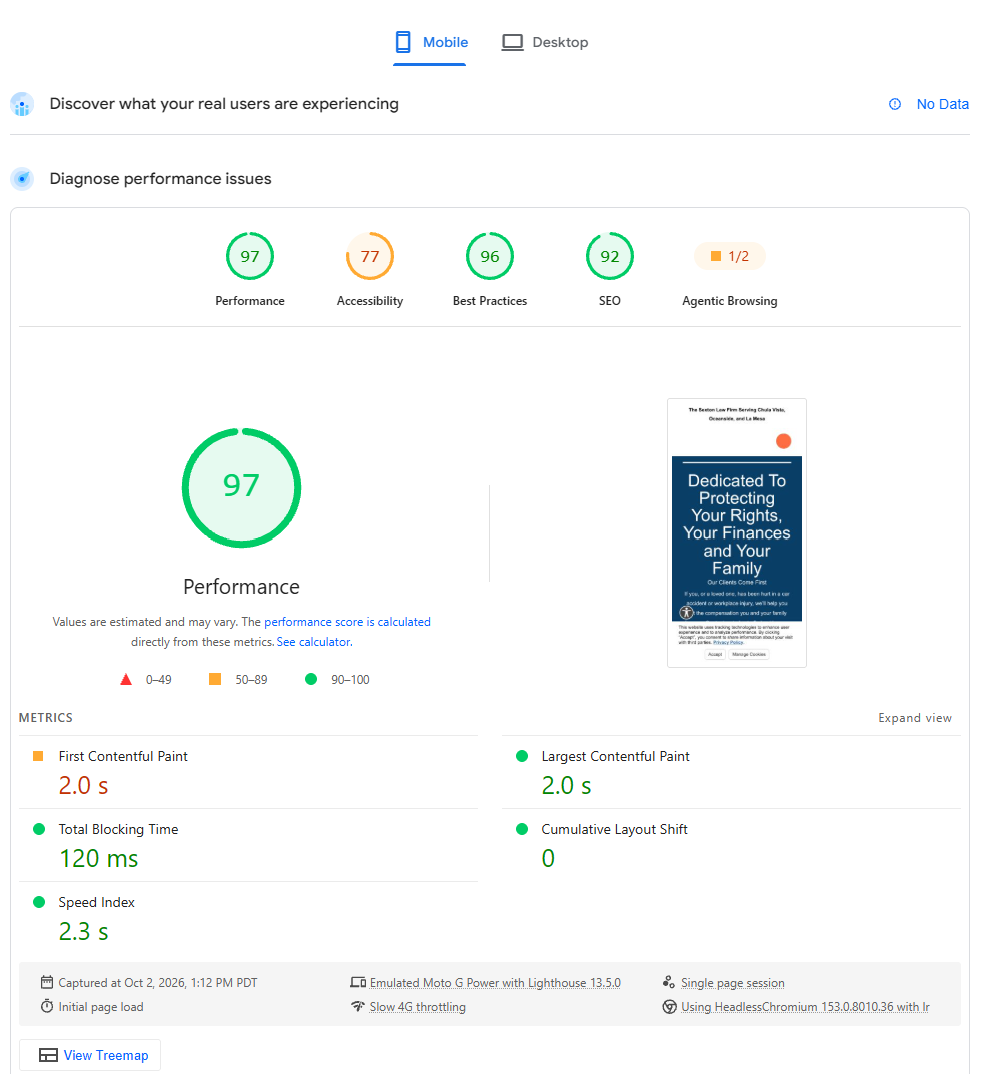Click the green circle 90–100 legend icon
This screenshot has width=982, height=1074.
[x=311, y=679]
